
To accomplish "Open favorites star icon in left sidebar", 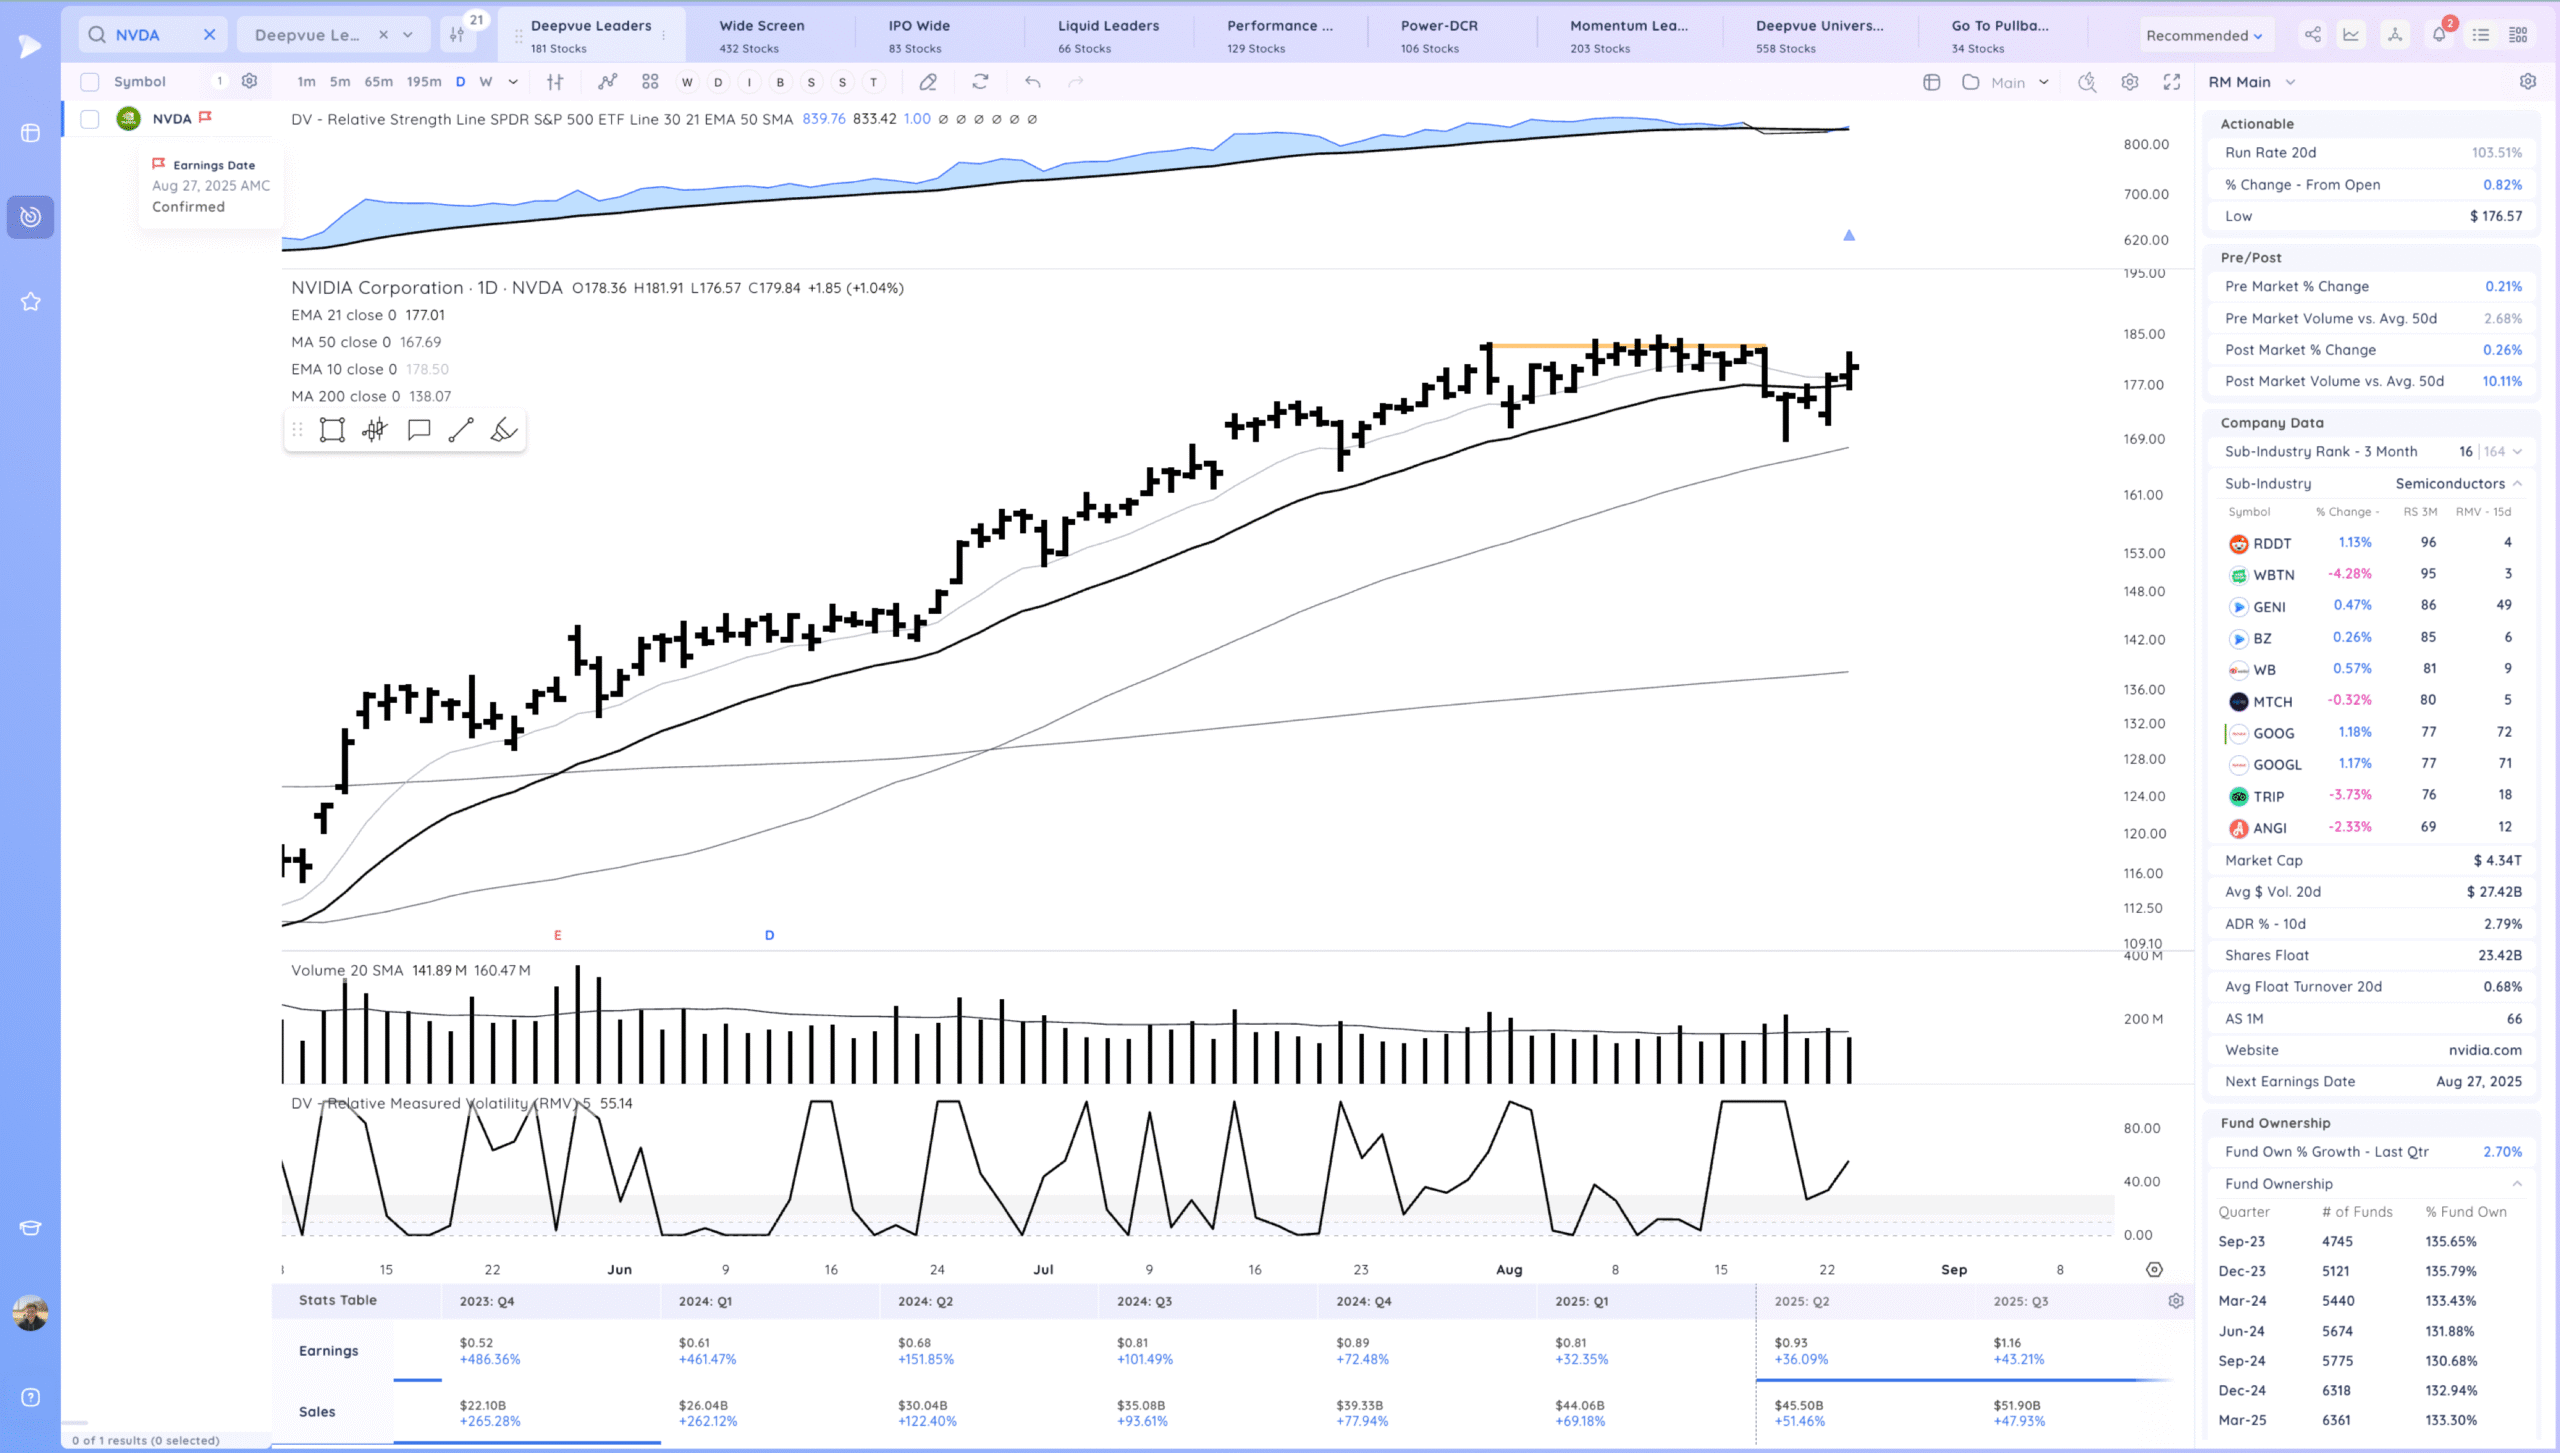I will click(x=30, y=301).
